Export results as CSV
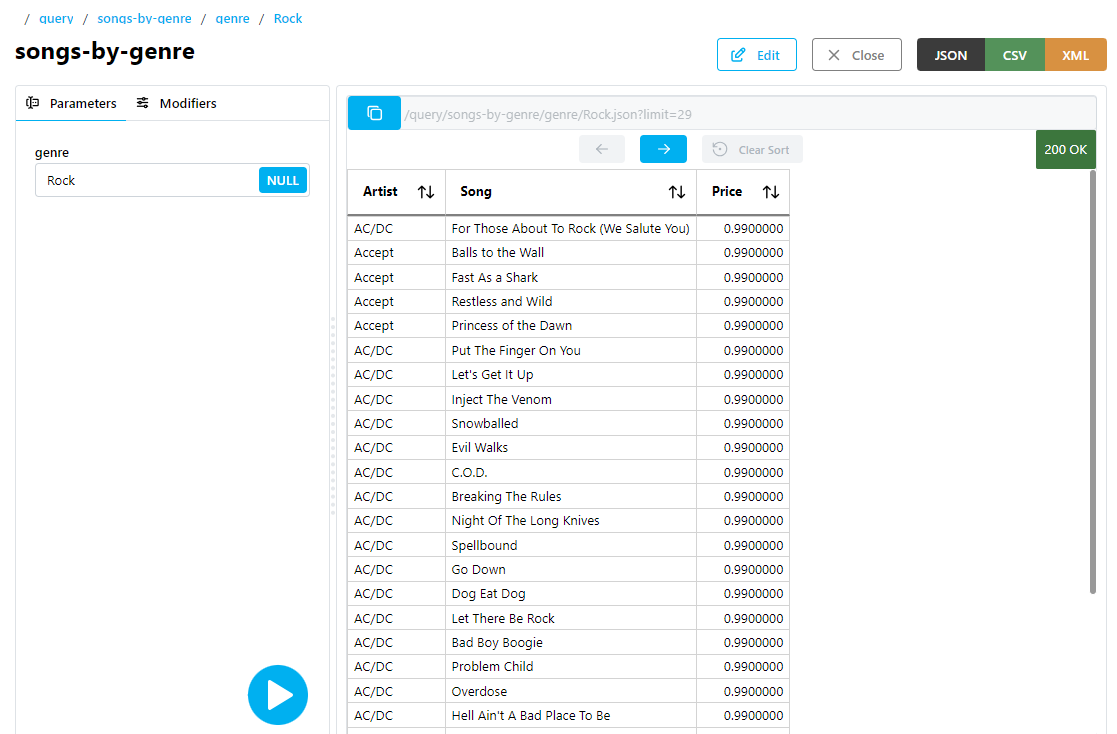The image size is (1117, 734). 1014,55
